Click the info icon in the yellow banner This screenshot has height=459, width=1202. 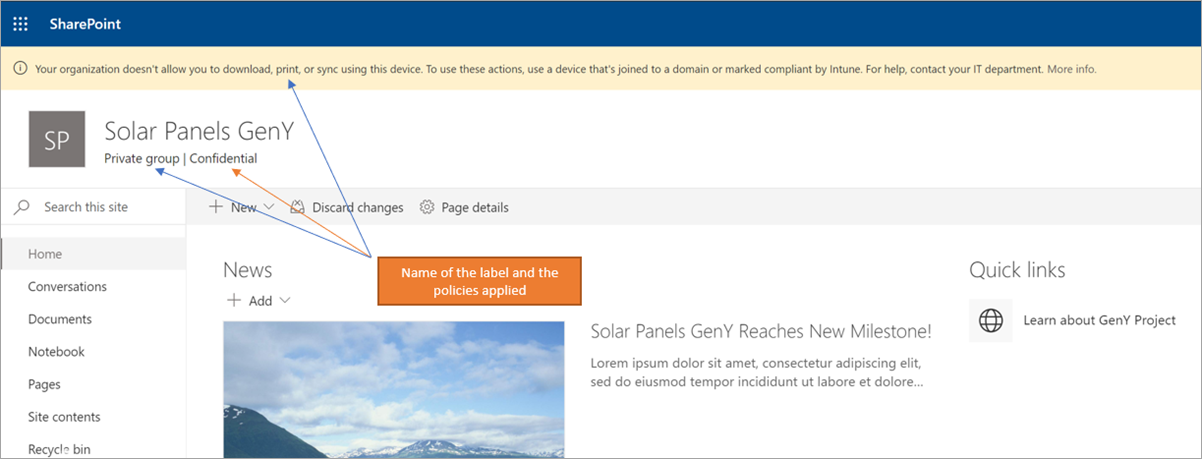20,69
